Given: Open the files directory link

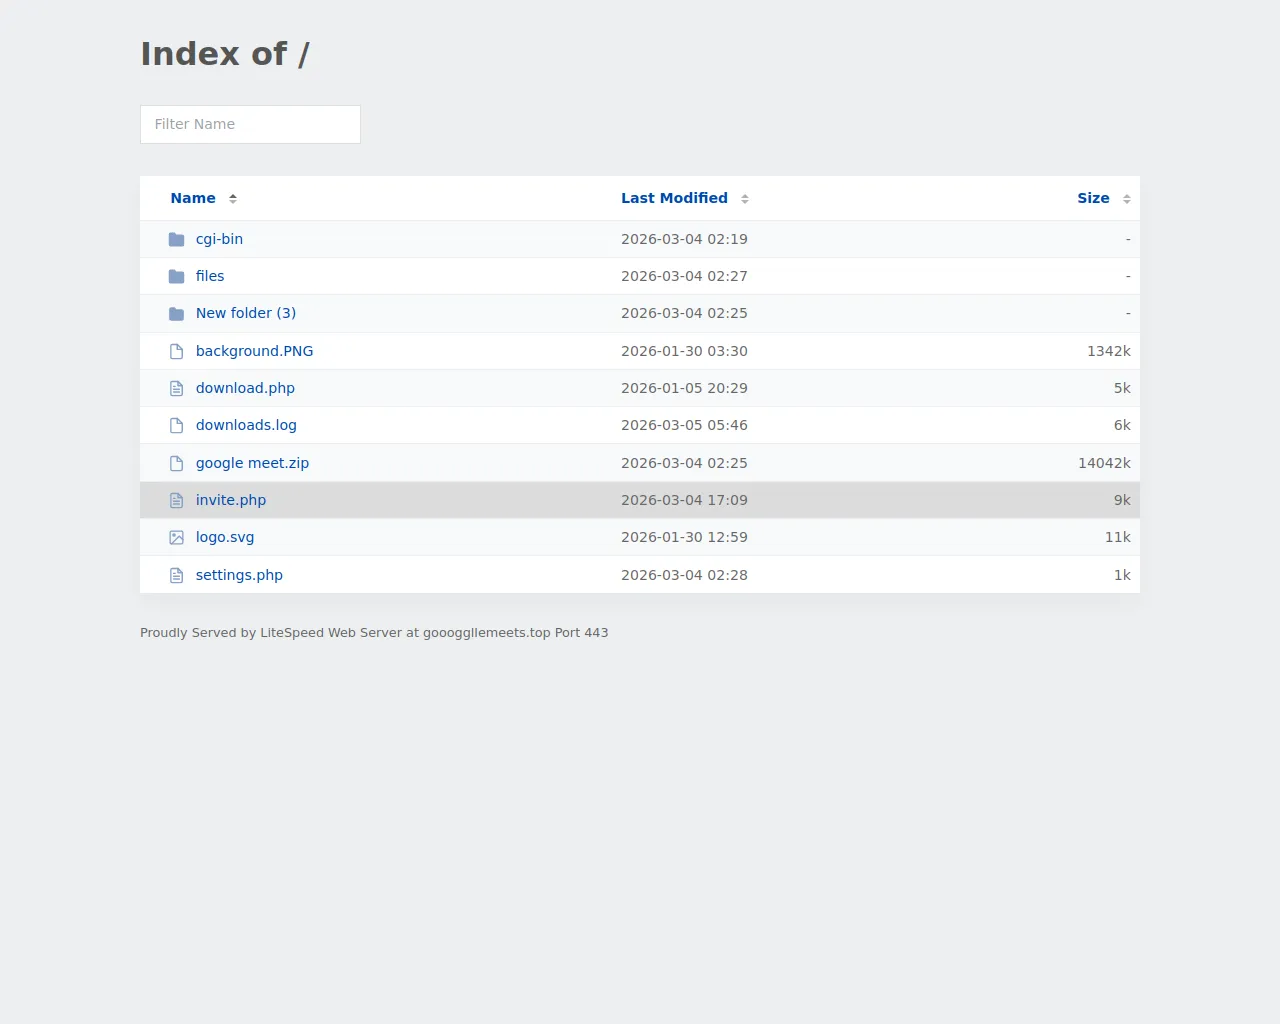Looking at the screenshot, I should coord(210,276).
